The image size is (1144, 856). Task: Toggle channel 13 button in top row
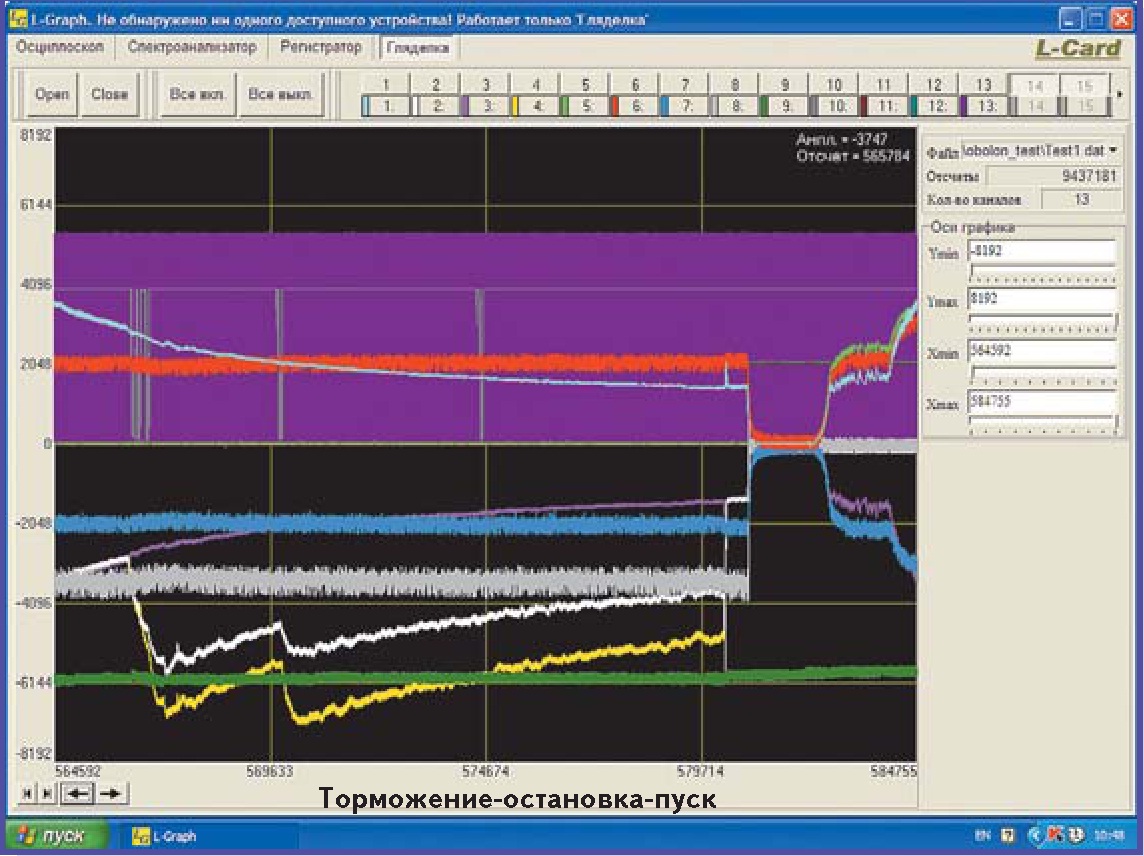click(984, 85)
